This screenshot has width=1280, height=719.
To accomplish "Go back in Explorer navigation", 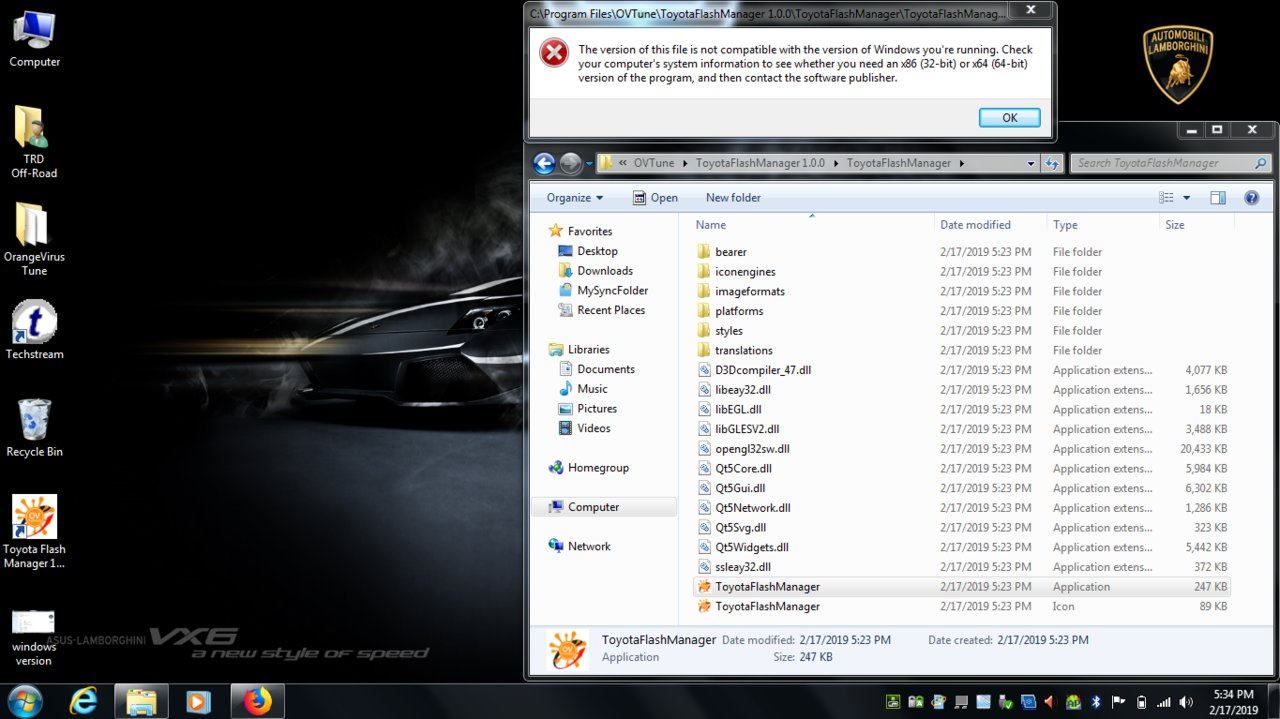I will pos(544,163).
